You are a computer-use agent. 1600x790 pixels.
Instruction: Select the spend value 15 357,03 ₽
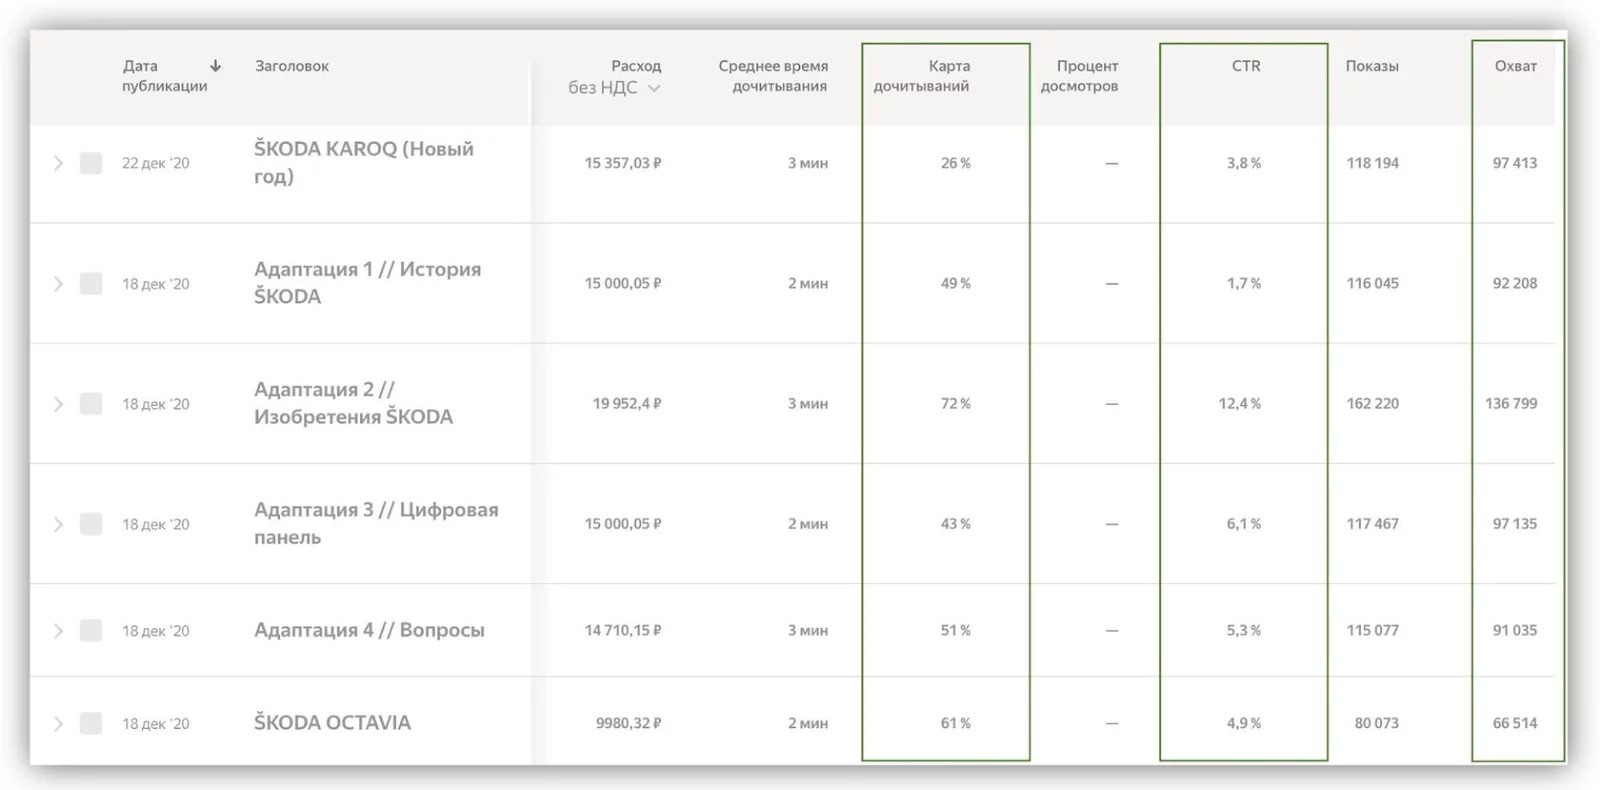point(623,163)
